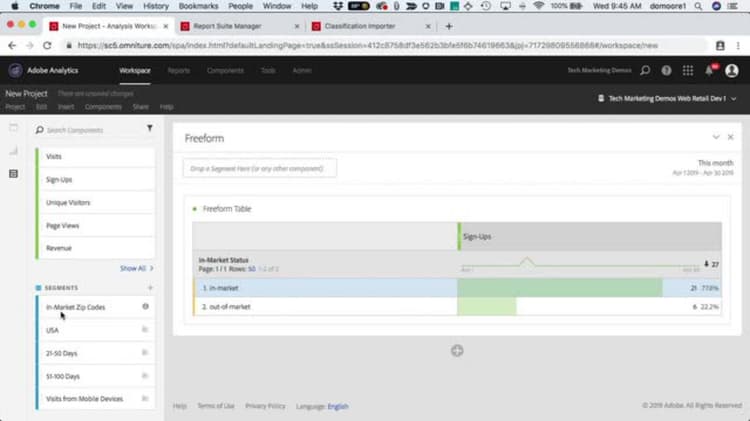Open the History menu in menu bar
The height and width of the screenshot is (421, 750).
[x=156, y=6]
